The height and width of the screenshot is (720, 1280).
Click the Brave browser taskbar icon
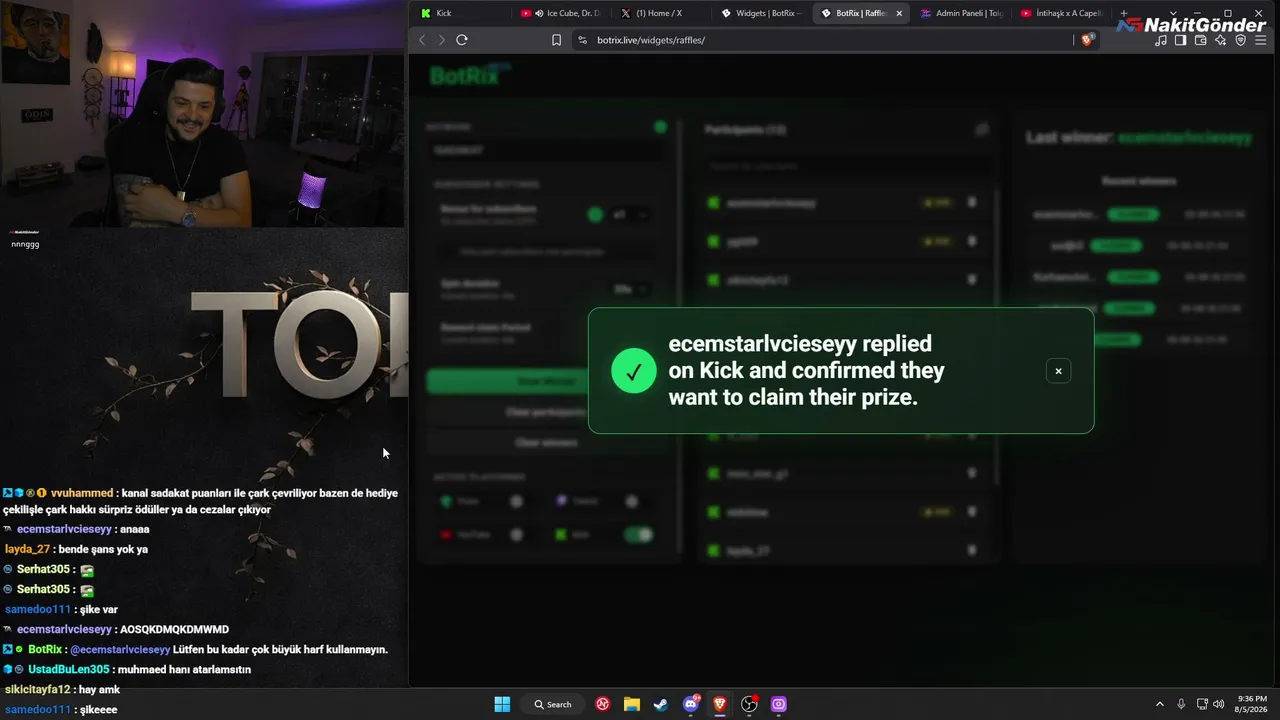pyautogui.click(x=720, y=704)
